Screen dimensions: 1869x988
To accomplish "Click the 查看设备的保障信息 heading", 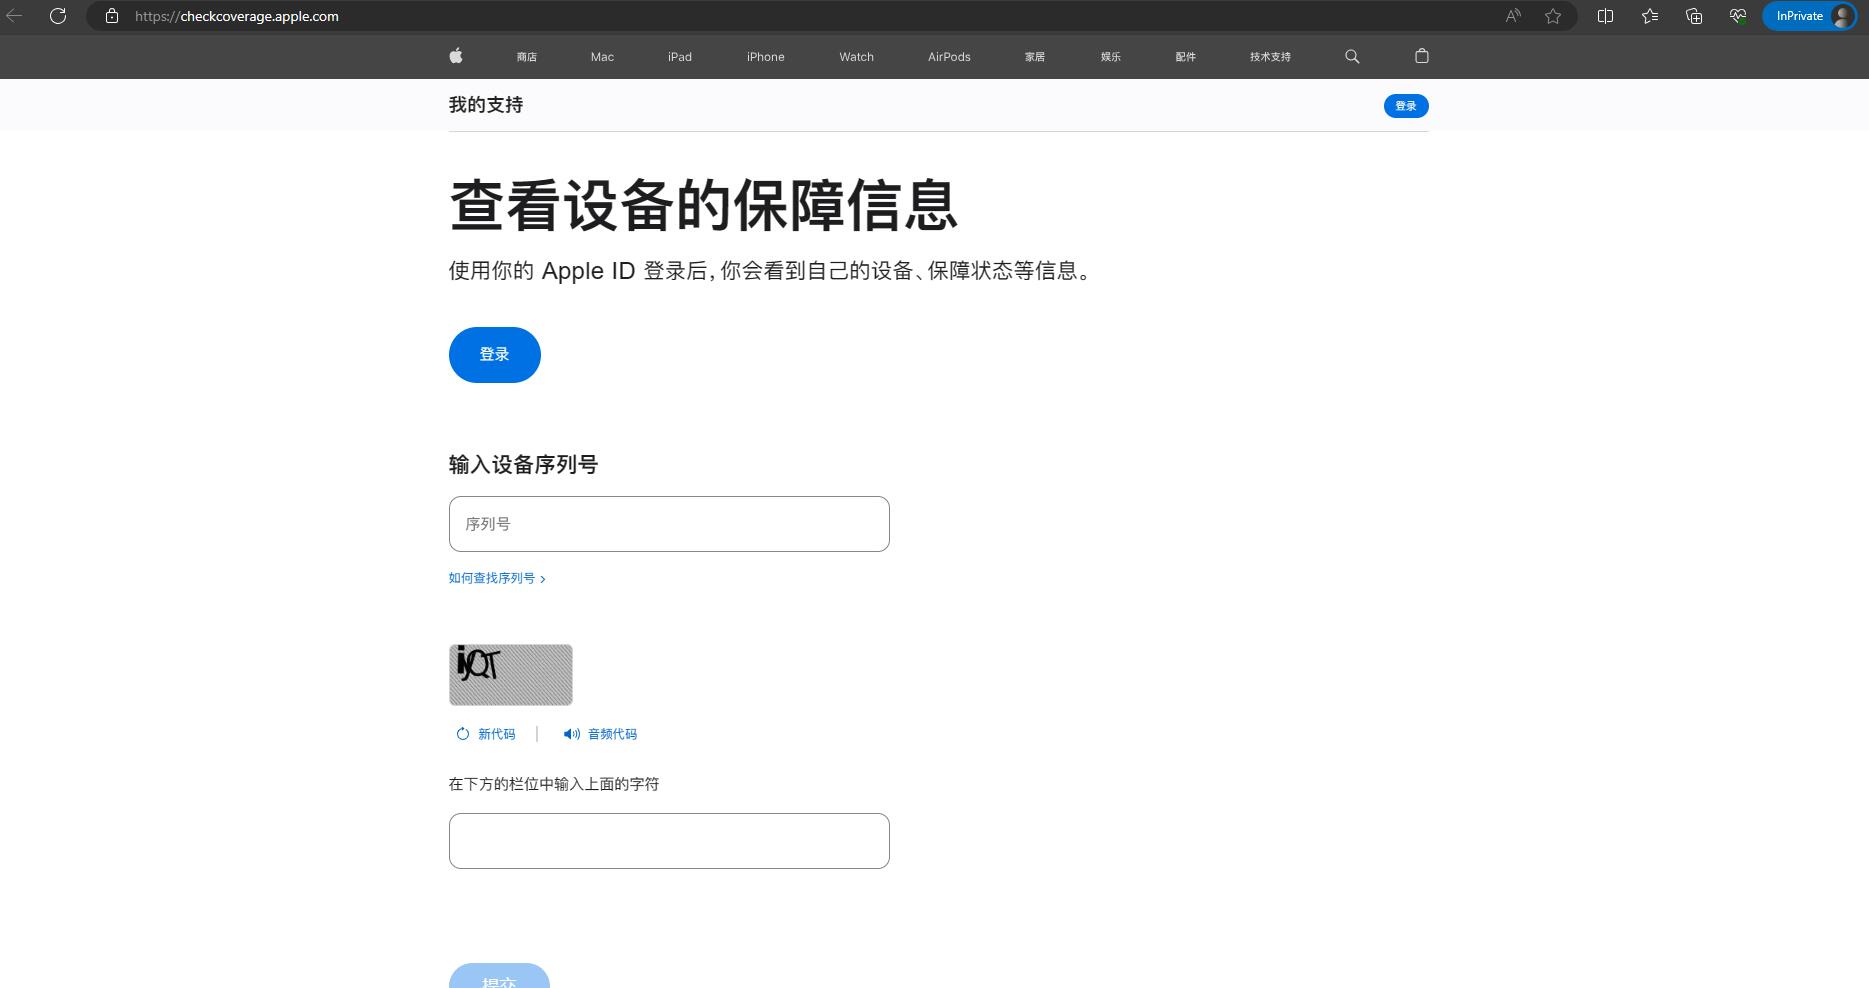I will pos(704,205).
